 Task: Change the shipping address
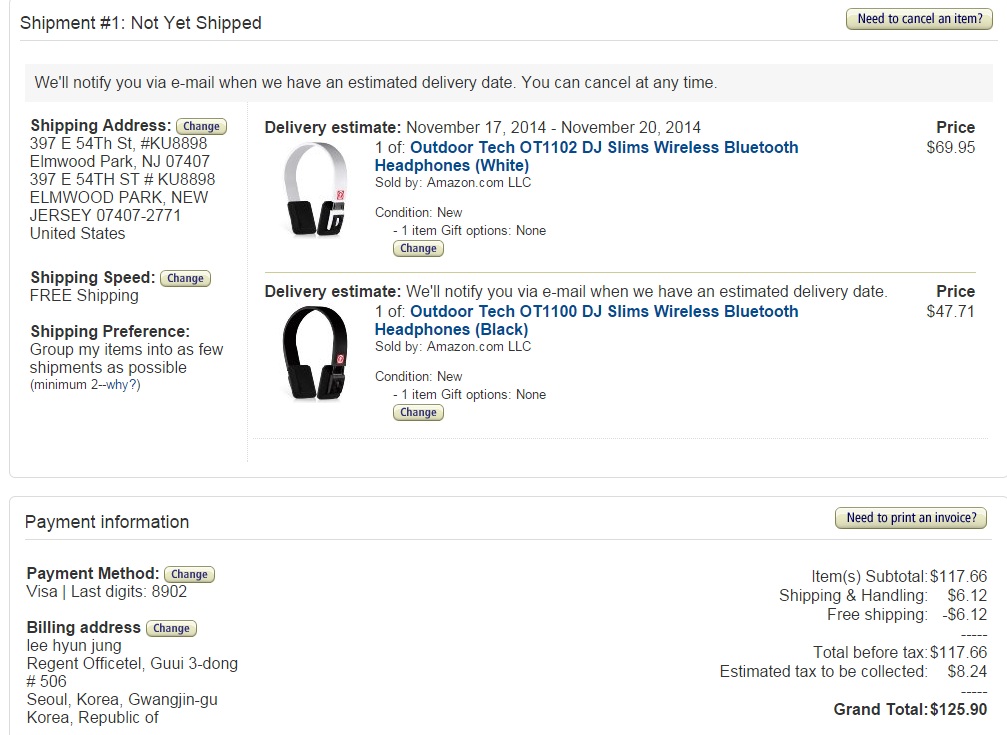[x=201, y=126]
